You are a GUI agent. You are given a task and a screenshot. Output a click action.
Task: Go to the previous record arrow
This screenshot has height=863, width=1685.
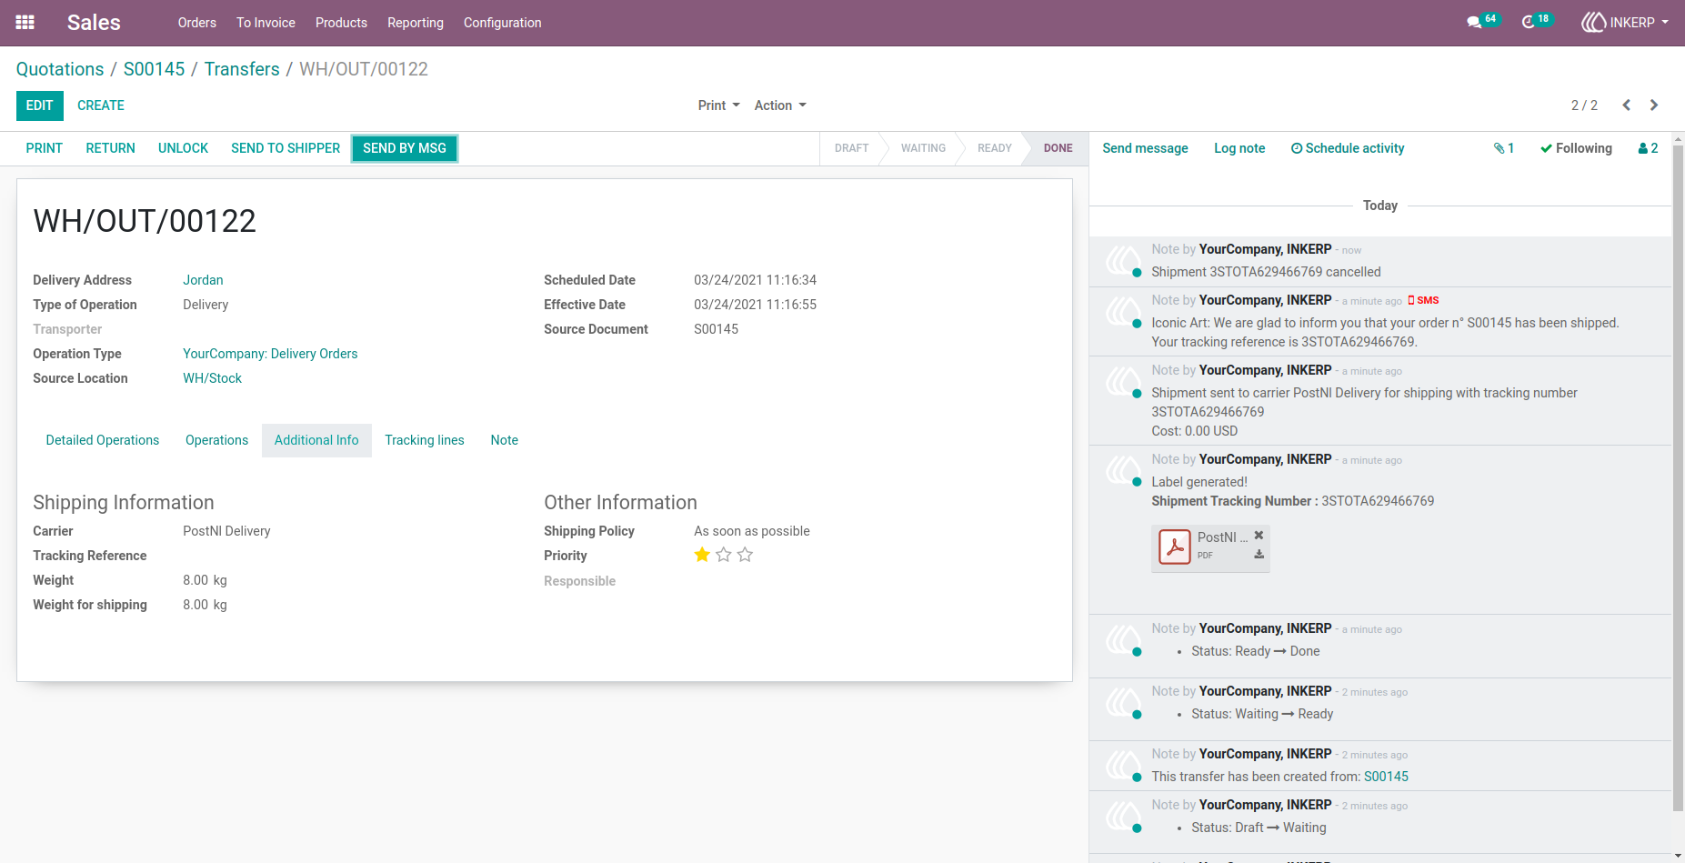(x=1627, y=105)
